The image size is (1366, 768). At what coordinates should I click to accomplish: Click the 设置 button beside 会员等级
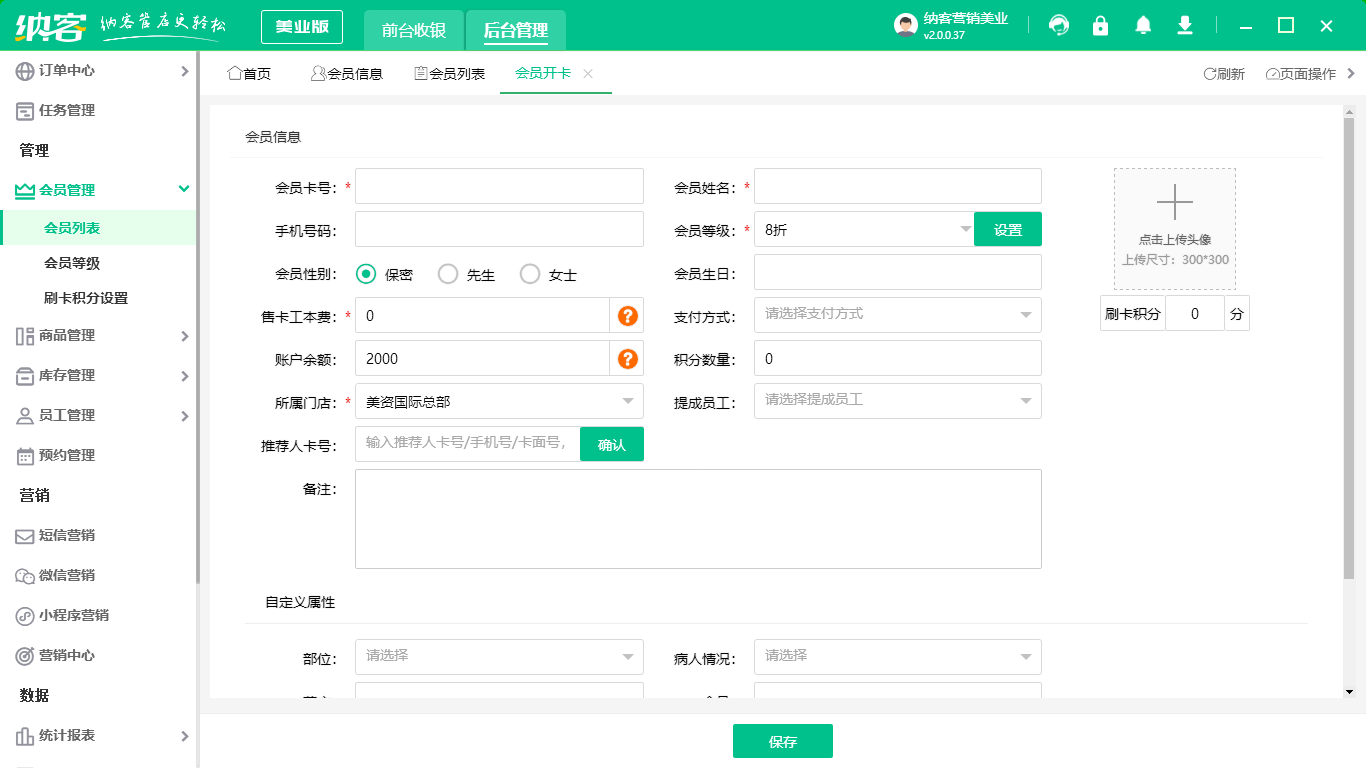click(1008, 230)
